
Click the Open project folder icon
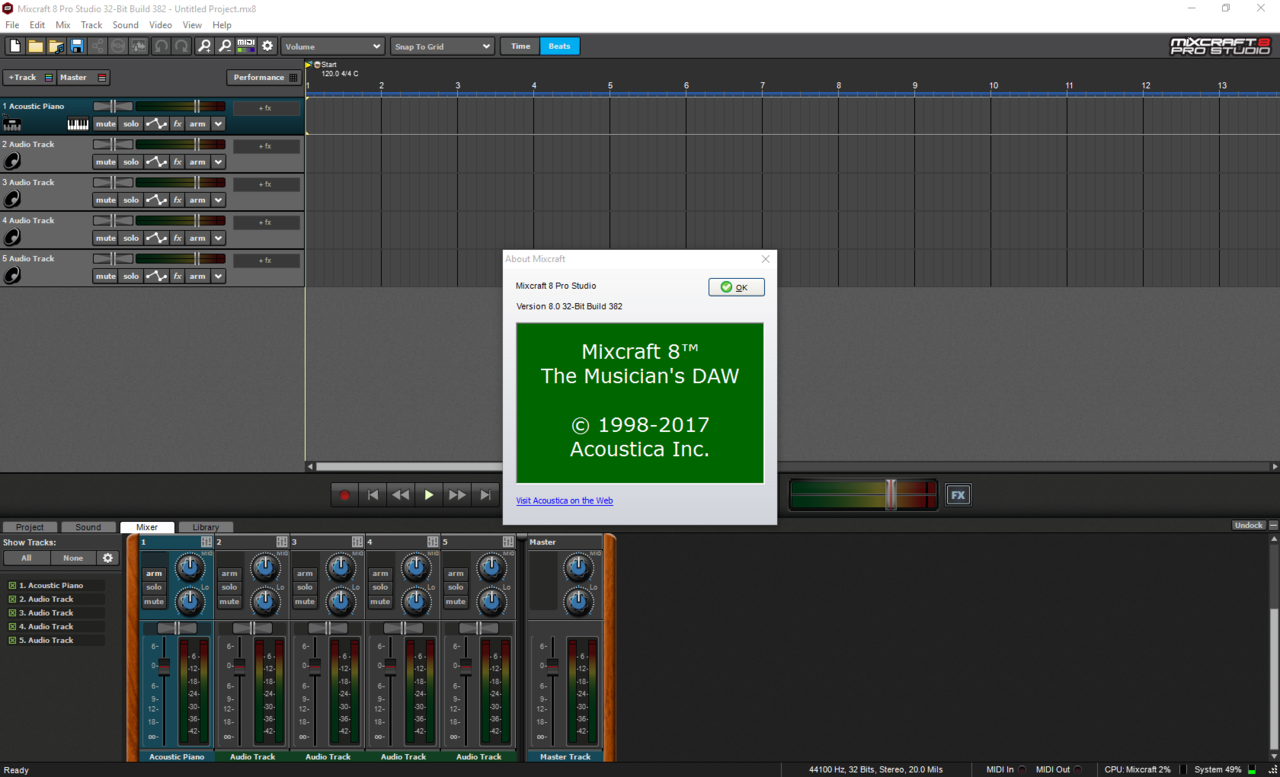[35, 46]
